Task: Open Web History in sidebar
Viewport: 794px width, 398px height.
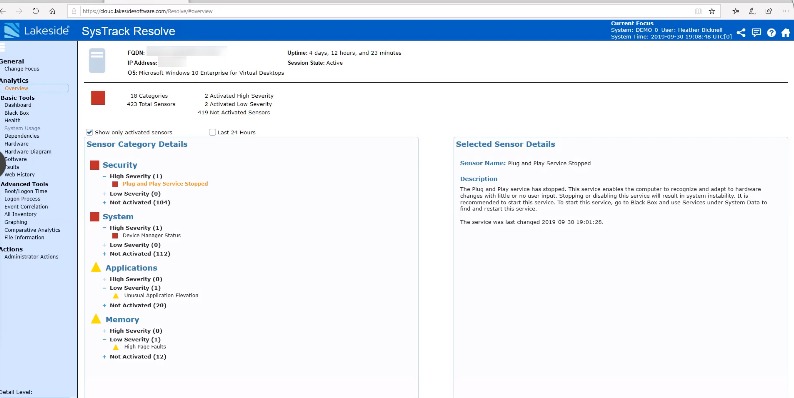Action: click(x=19, y=174)
